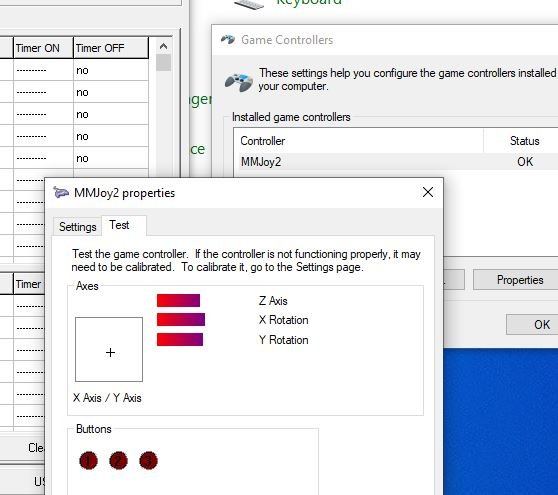Click joystick button indicator 3
This screenshot has width=558, height=495.
pyautogui.click(x=148, y=461)
